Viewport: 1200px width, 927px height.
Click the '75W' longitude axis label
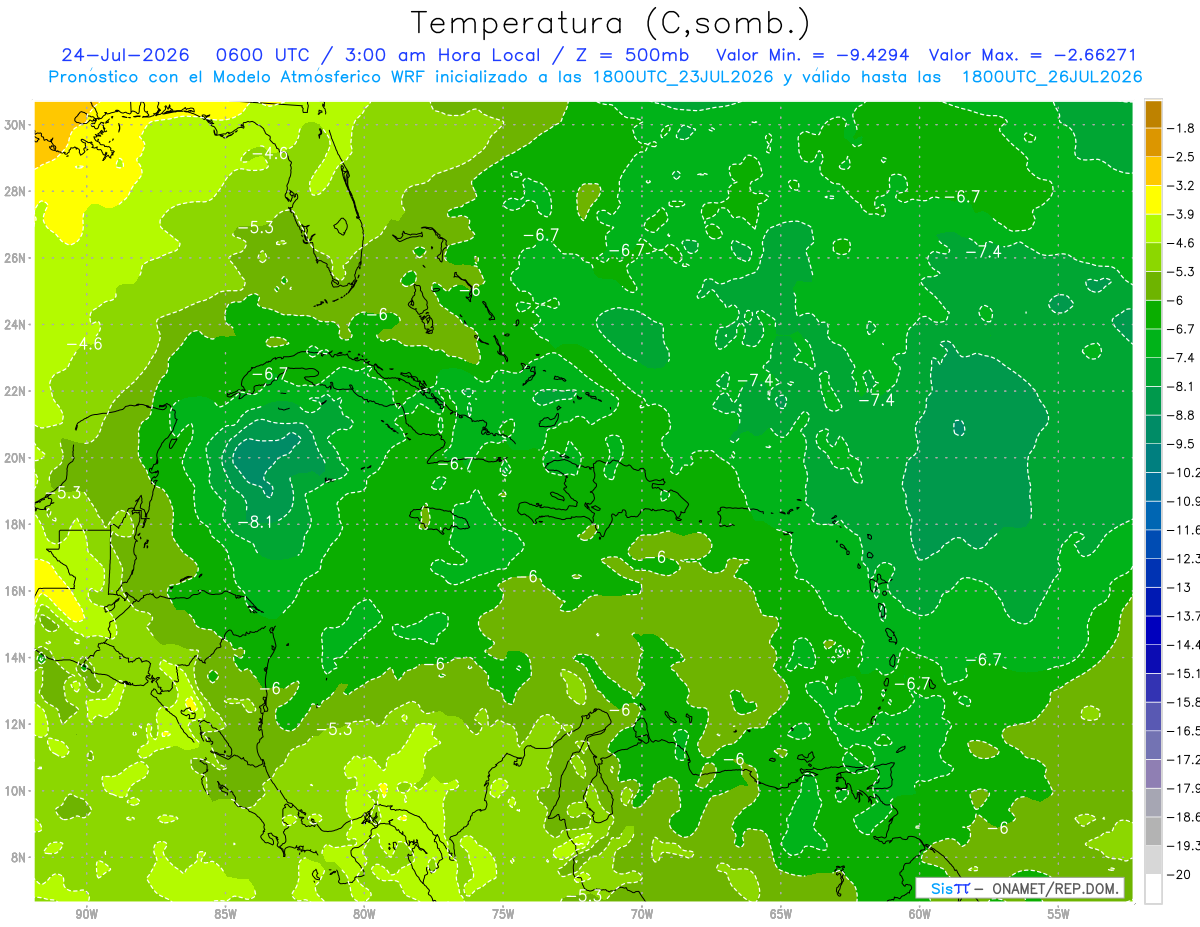pyautogui.click(x=503, y=915)
